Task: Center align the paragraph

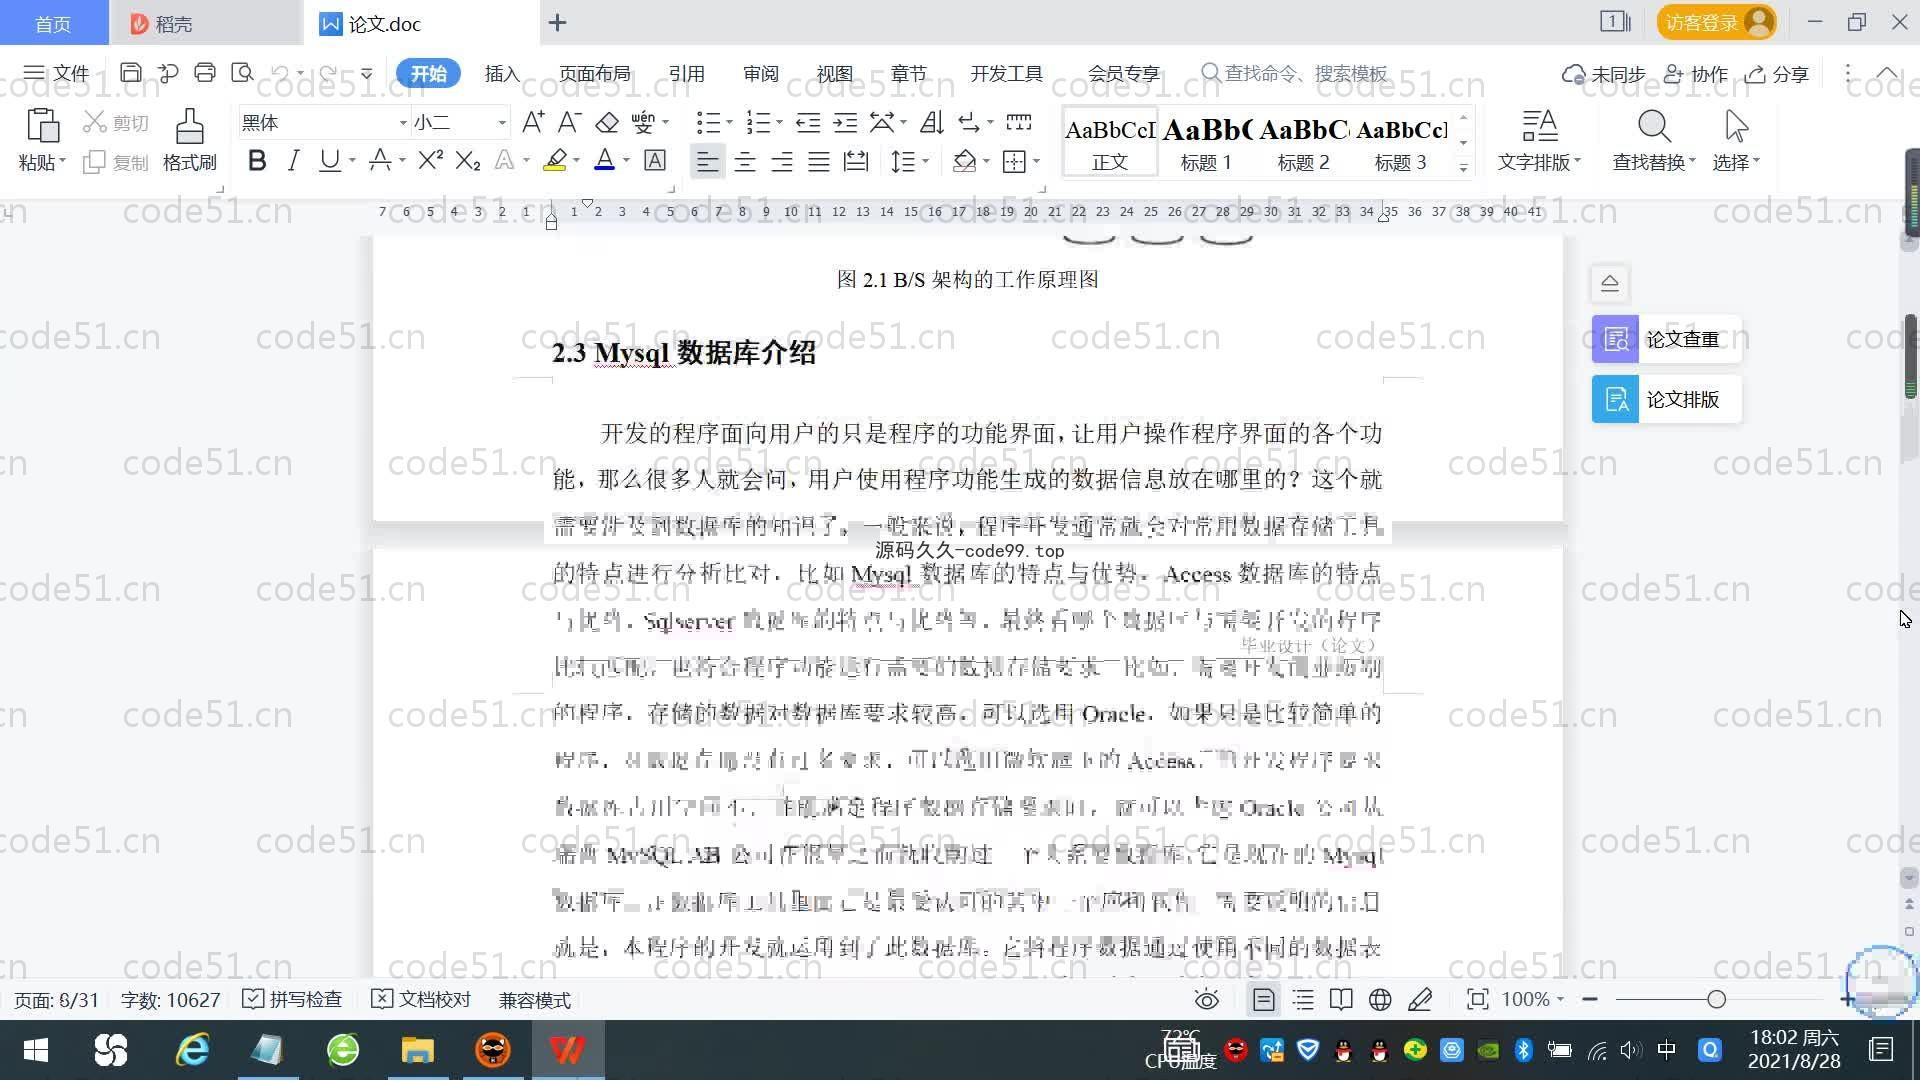Action: (745, 161)
